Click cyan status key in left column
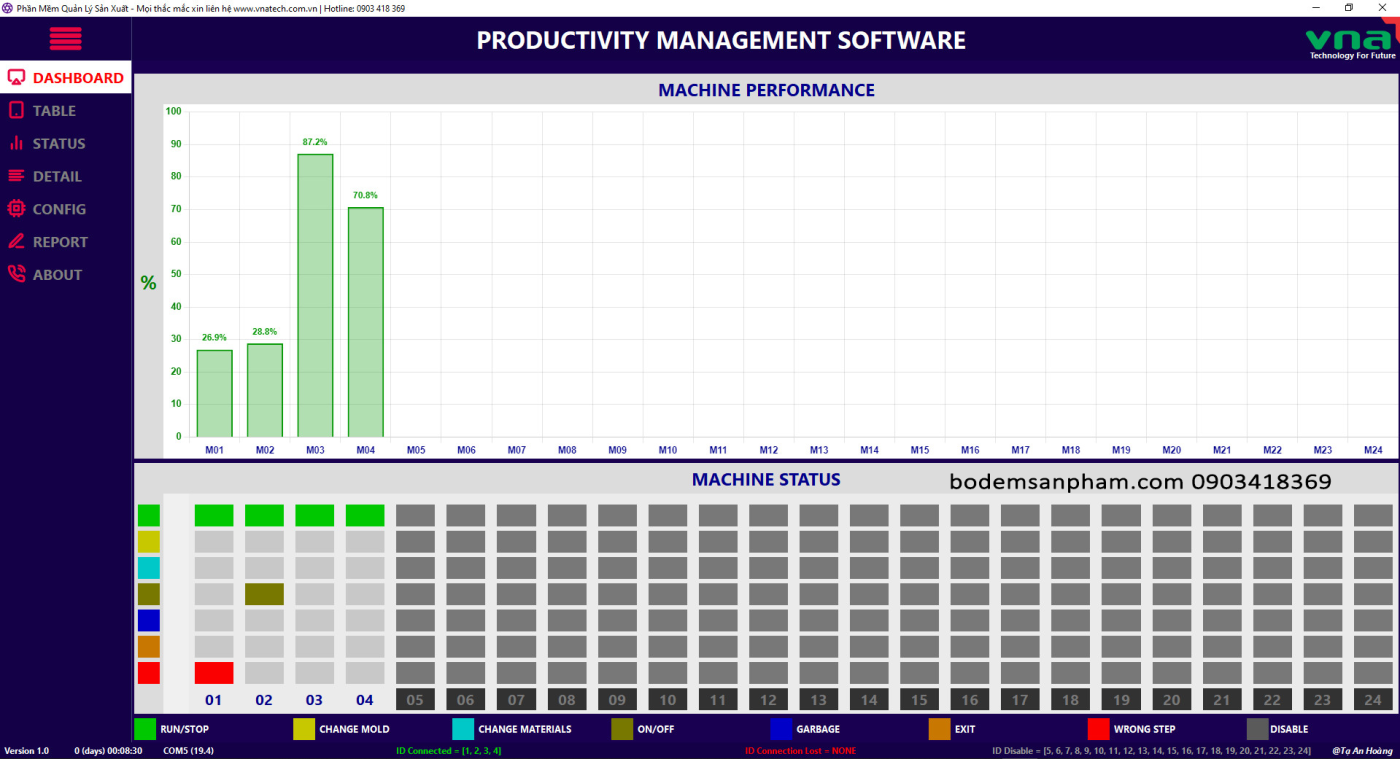 (148, 568)
